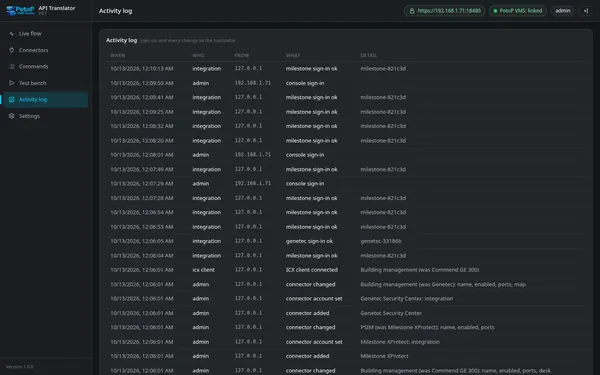Click timestamp 10/13/2026, 12:09:25 AM
This screenshot has width=600, height=375.
coord(142,112)
